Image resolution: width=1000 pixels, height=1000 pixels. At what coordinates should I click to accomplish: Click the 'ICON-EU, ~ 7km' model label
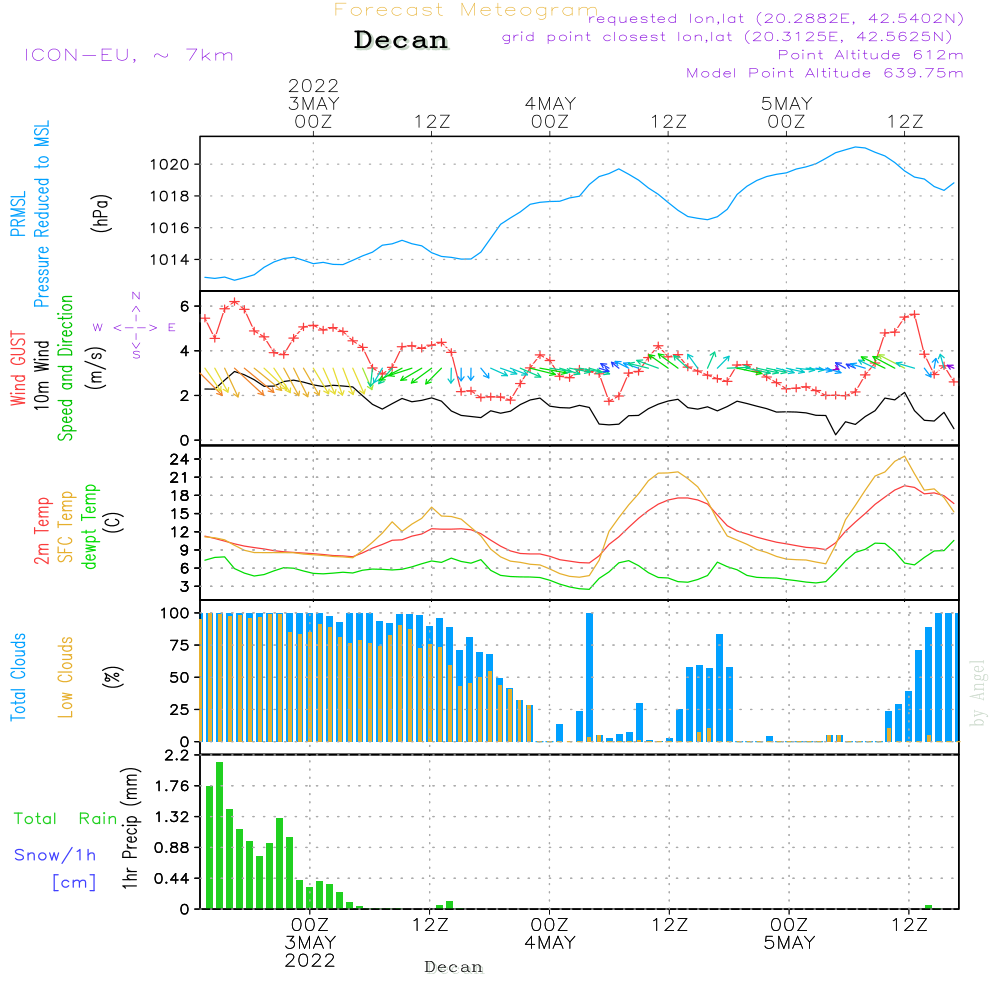coord(129,55)
